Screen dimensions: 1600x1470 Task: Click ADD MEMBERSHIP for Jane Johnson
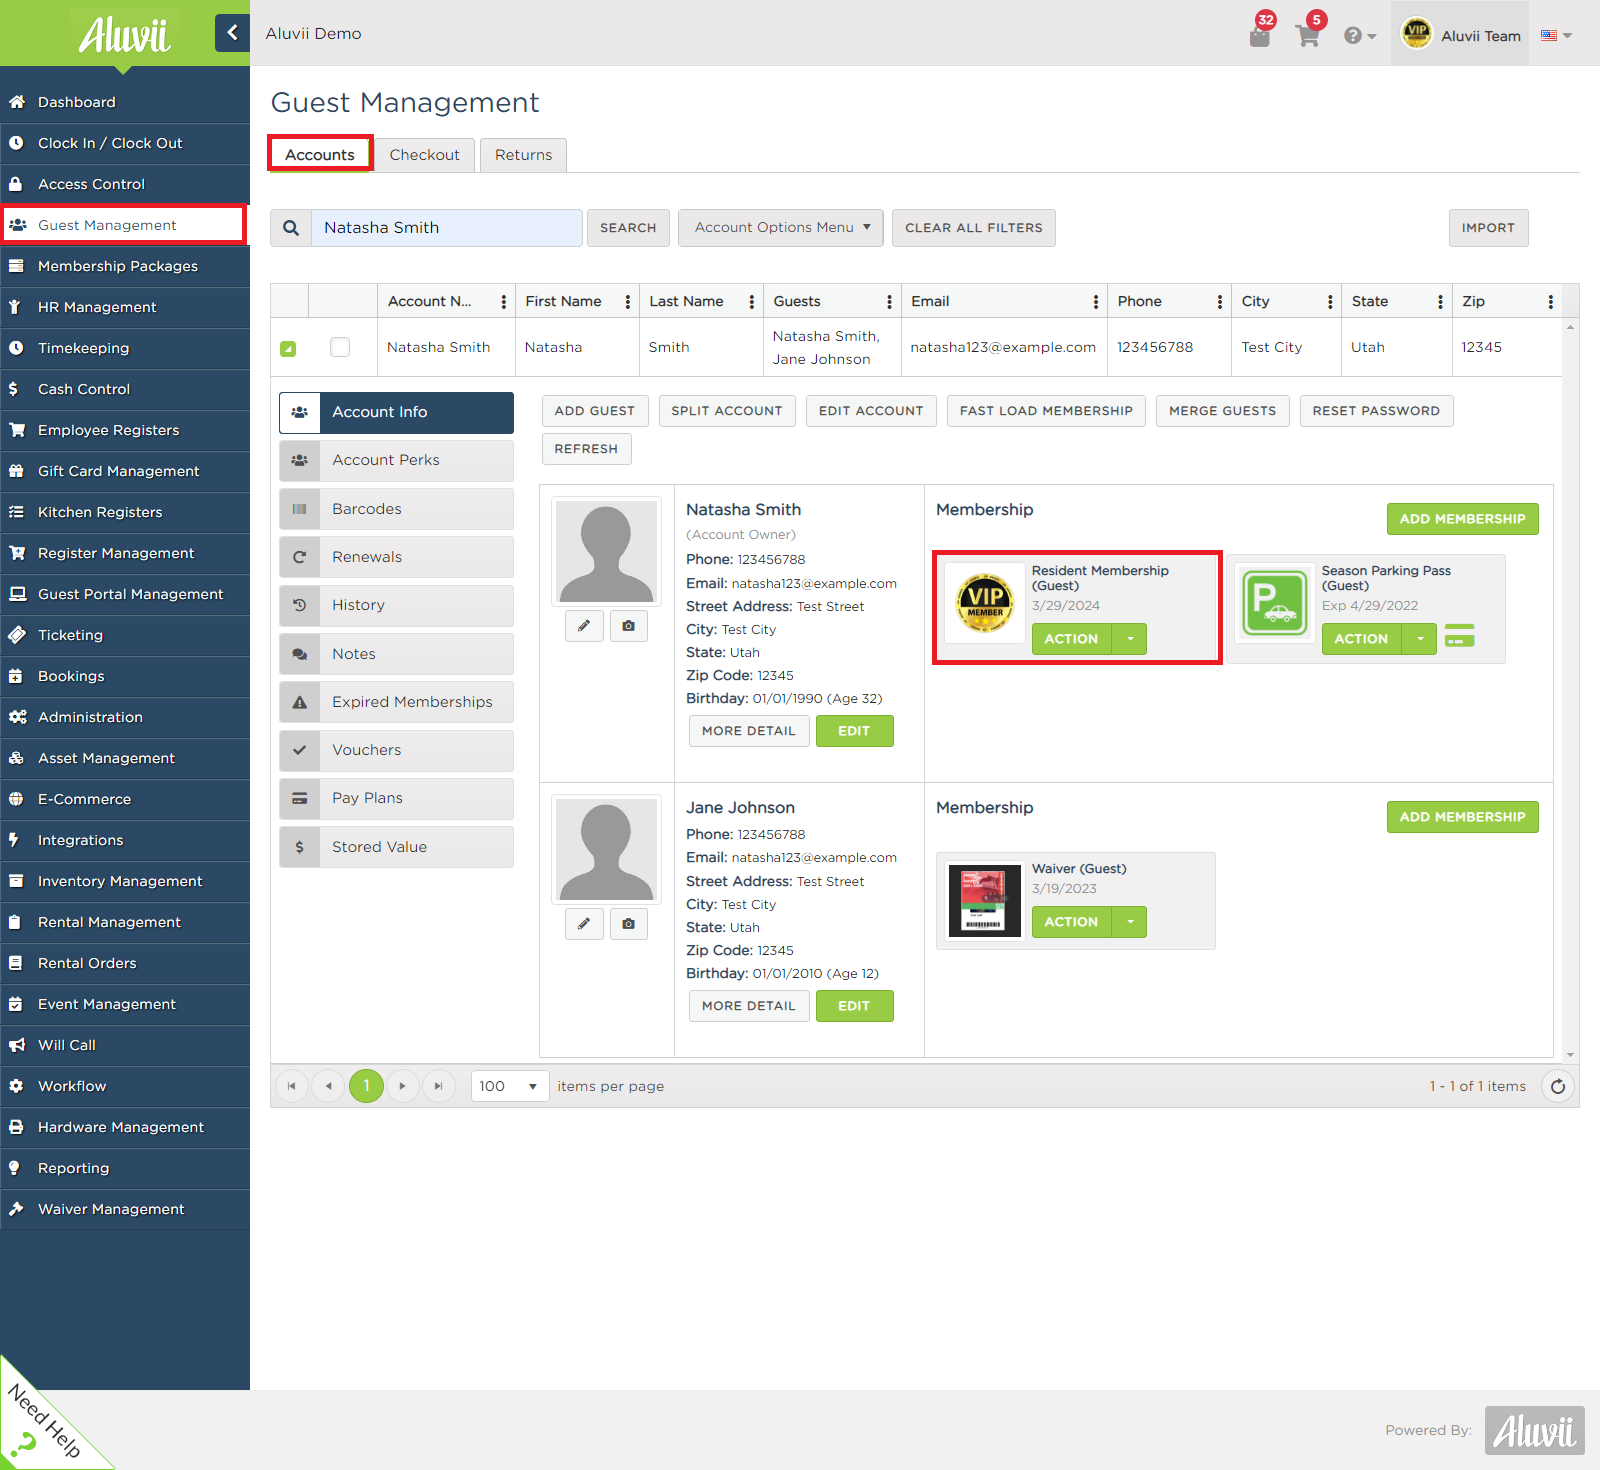pyautogui.click(x=1462, y=817)
